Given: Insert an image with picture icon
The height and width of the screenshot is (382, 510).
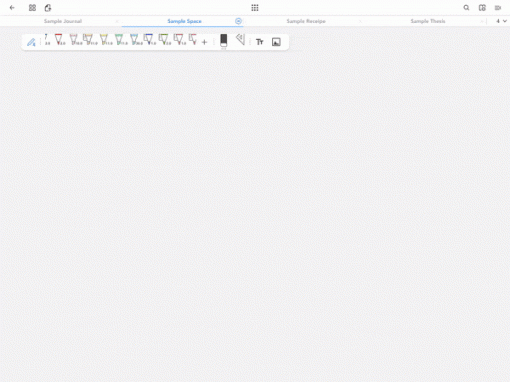Looking at the screenshot, I should point(276,42).
